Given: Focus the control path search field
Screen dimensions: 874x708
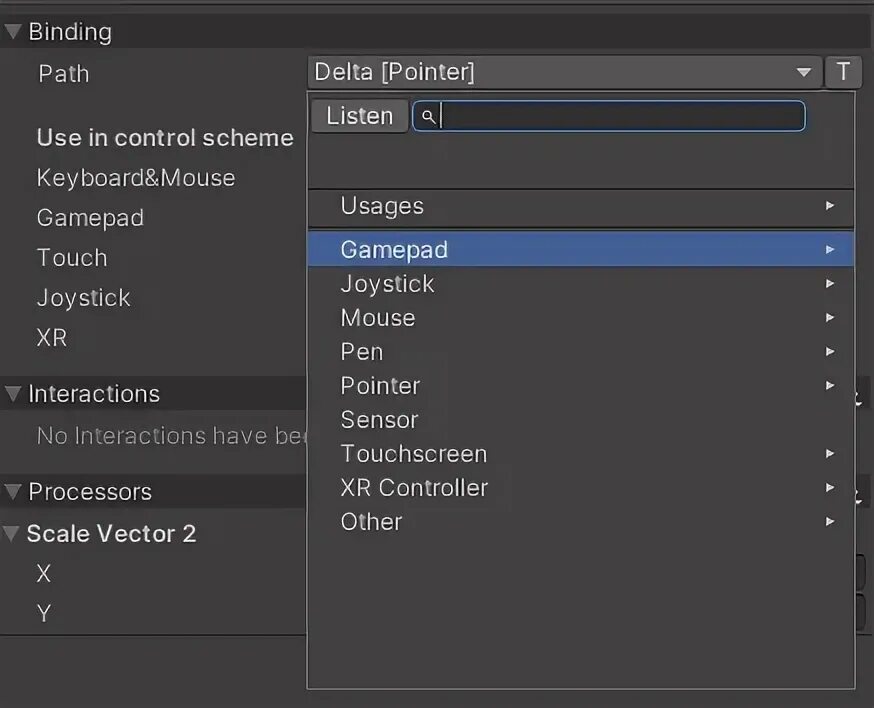Looking at the screenshot, I should point(620,116).
